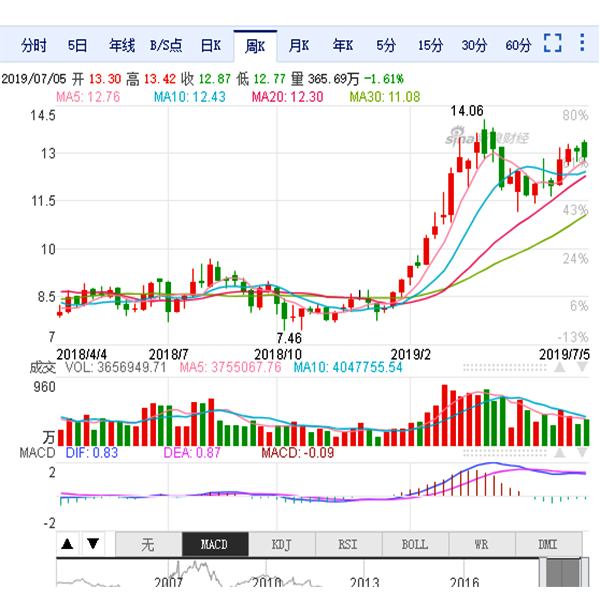Click gray up triangle in volume panel header
Screen dimensions: 600x600
point(559,368)
